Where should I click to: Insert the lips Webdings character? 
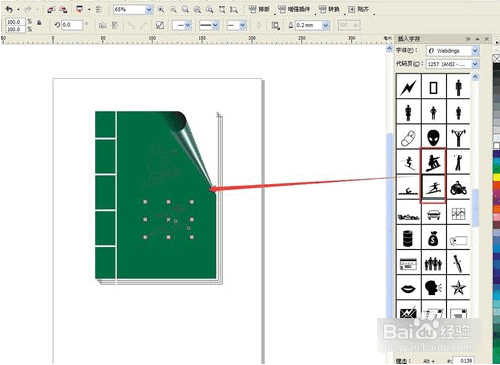click(408, 288)
